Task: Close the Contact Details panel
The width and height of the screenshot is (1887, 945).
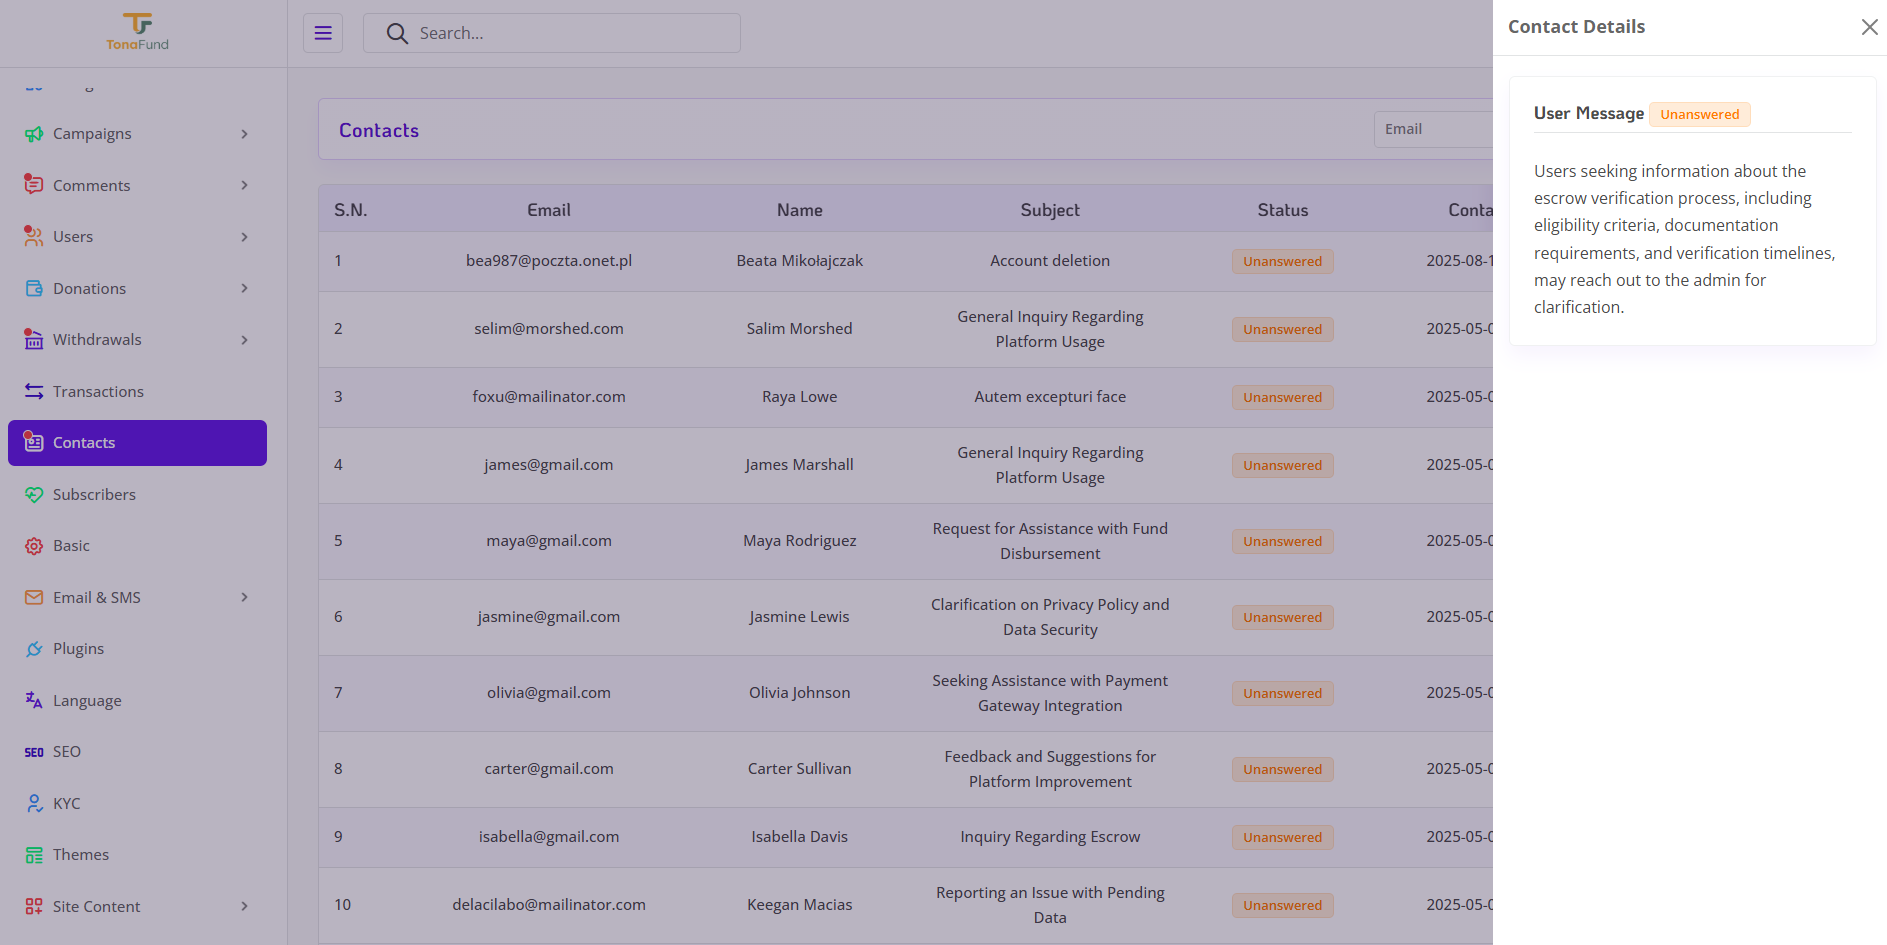Action: coord(1869,27)
